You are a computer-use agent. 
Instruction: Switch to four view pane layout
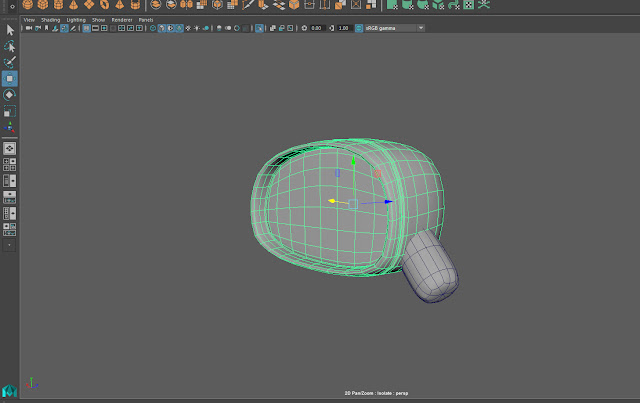[10, 165]
